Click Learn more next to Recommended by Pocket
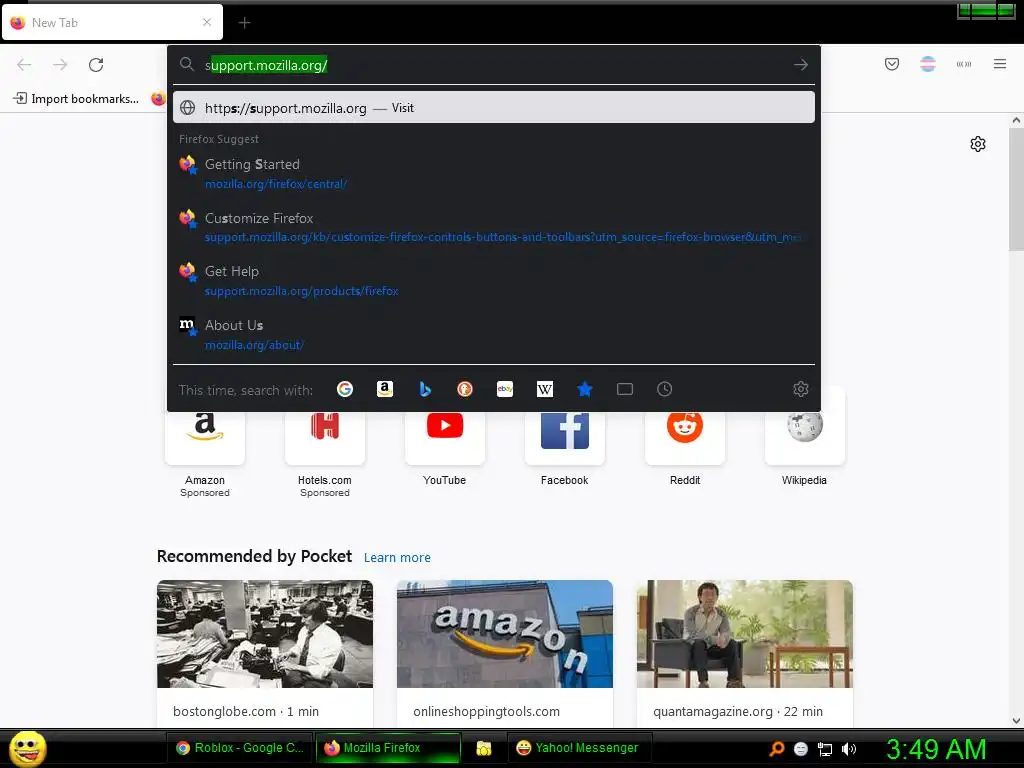The image size is (1024, 768). (x=397, y=558)
